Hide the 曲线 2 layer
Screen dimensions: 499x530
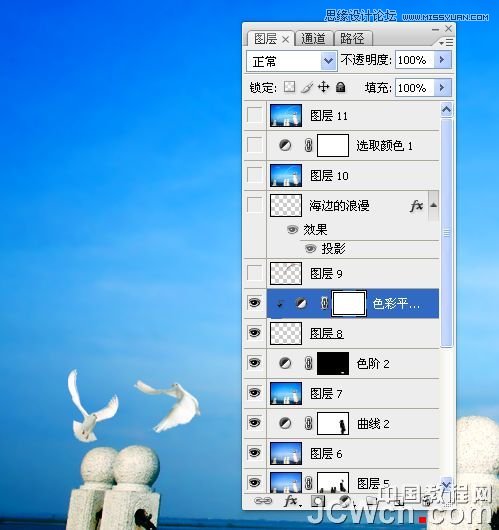point(254,423)
